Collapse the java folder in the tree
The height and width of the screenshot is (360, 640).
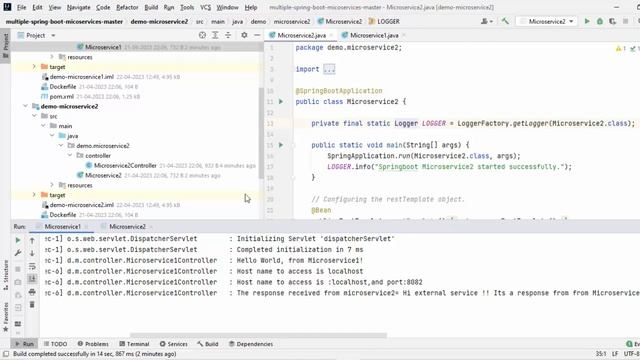52,136
